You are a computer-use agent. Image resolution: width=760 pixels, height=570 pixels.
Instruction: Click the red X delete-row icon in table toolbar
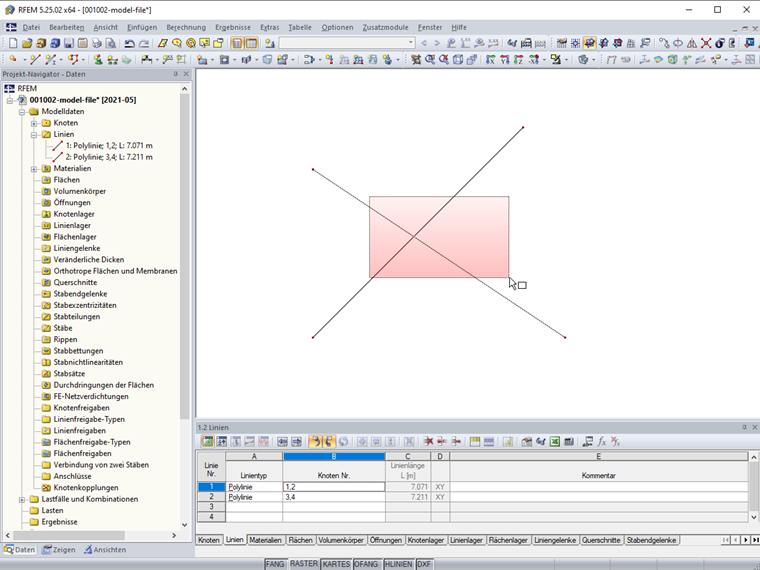428,442
